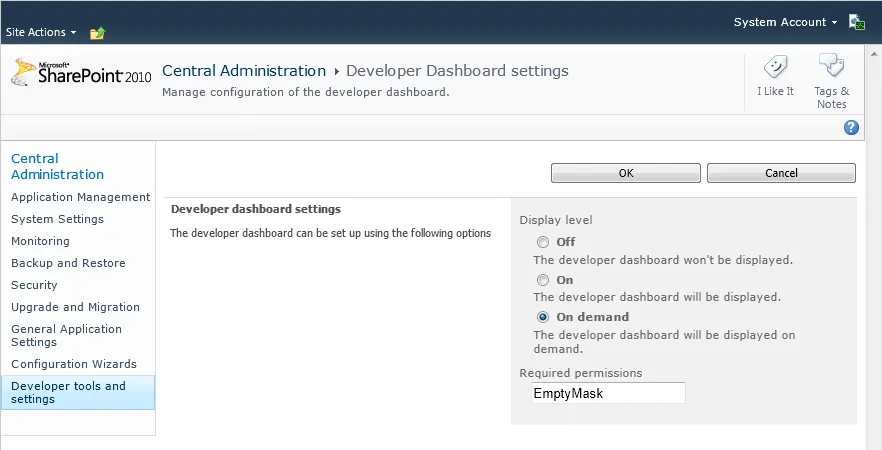Click the 'Display level' label
Image resolution: width=882 pixels, height=450 pixels.
point(556,220)
